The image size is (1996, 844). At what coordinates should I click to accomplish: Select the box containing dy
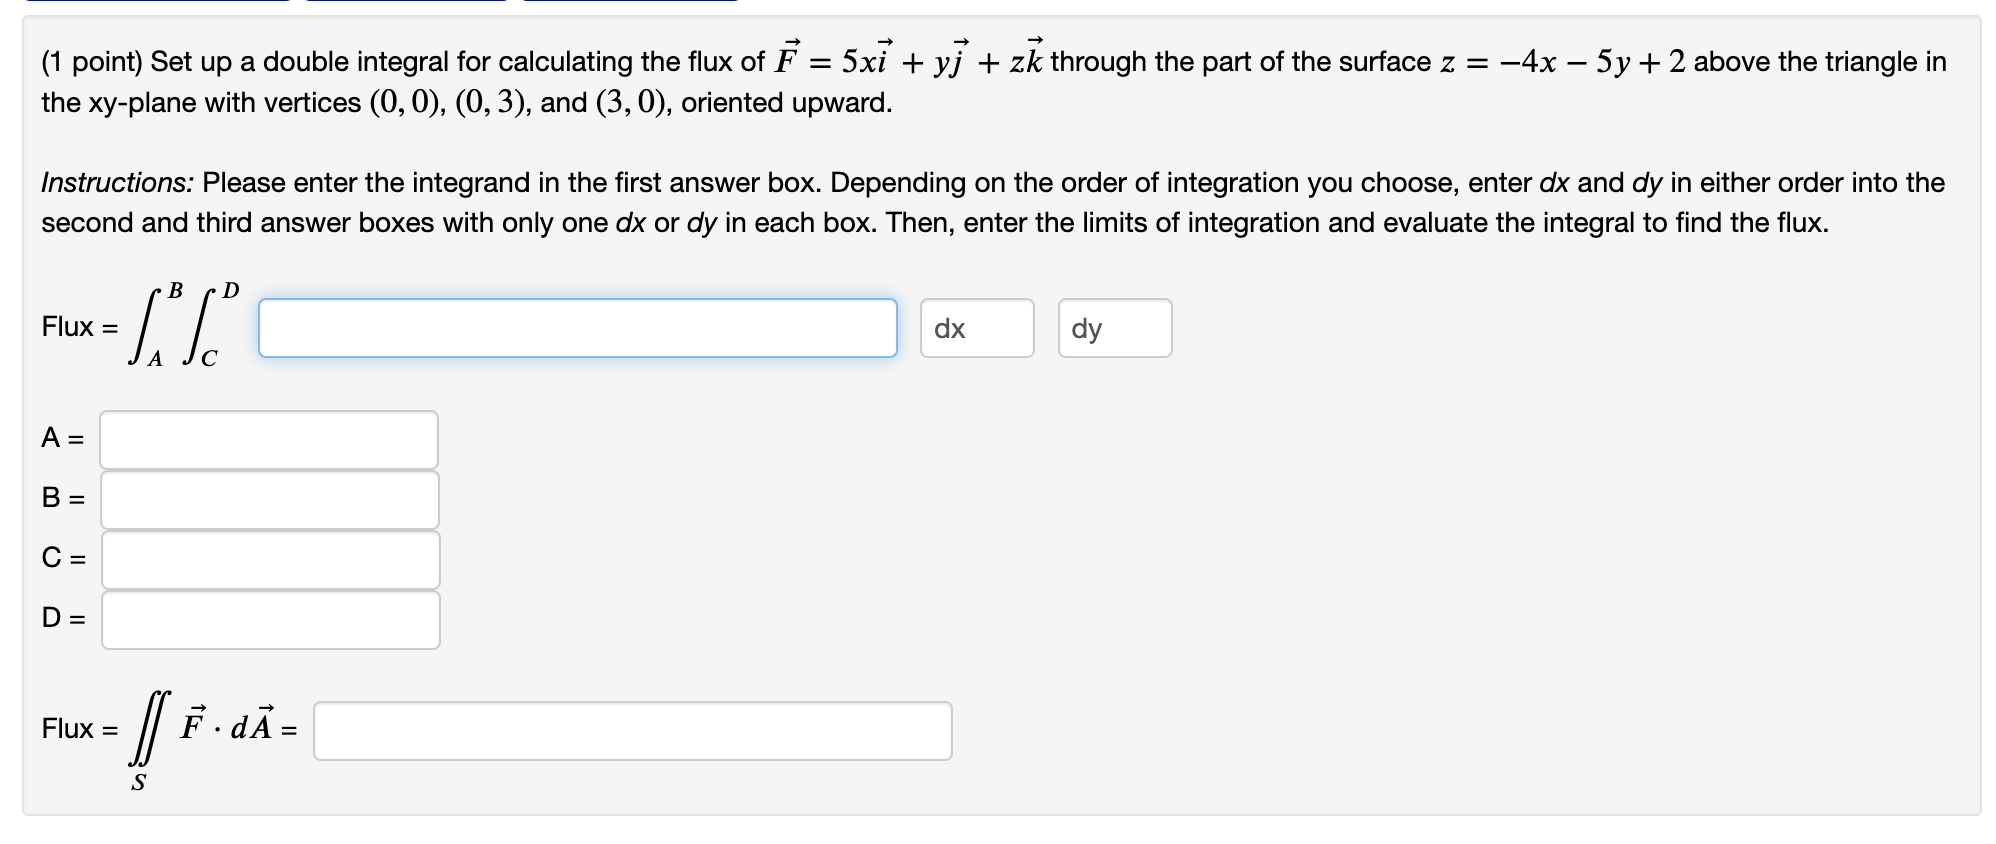tap(1115, 328)
